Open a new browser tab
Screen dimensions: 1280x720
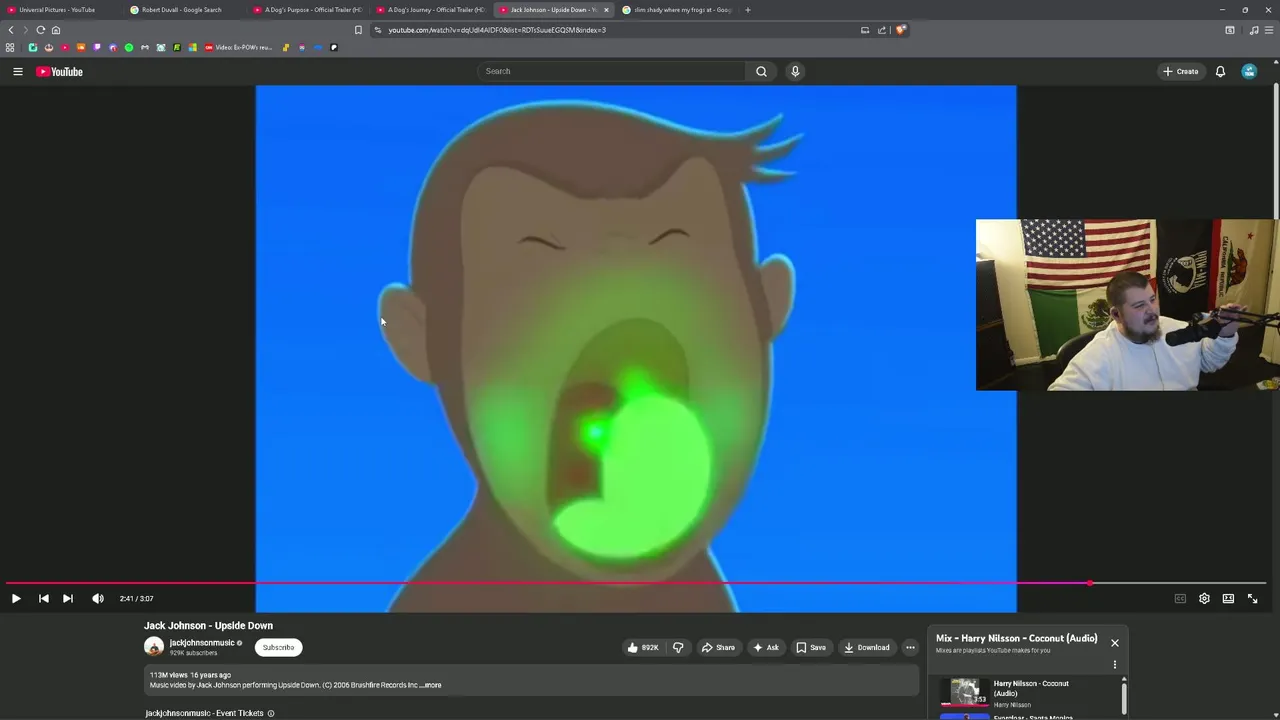748,10
